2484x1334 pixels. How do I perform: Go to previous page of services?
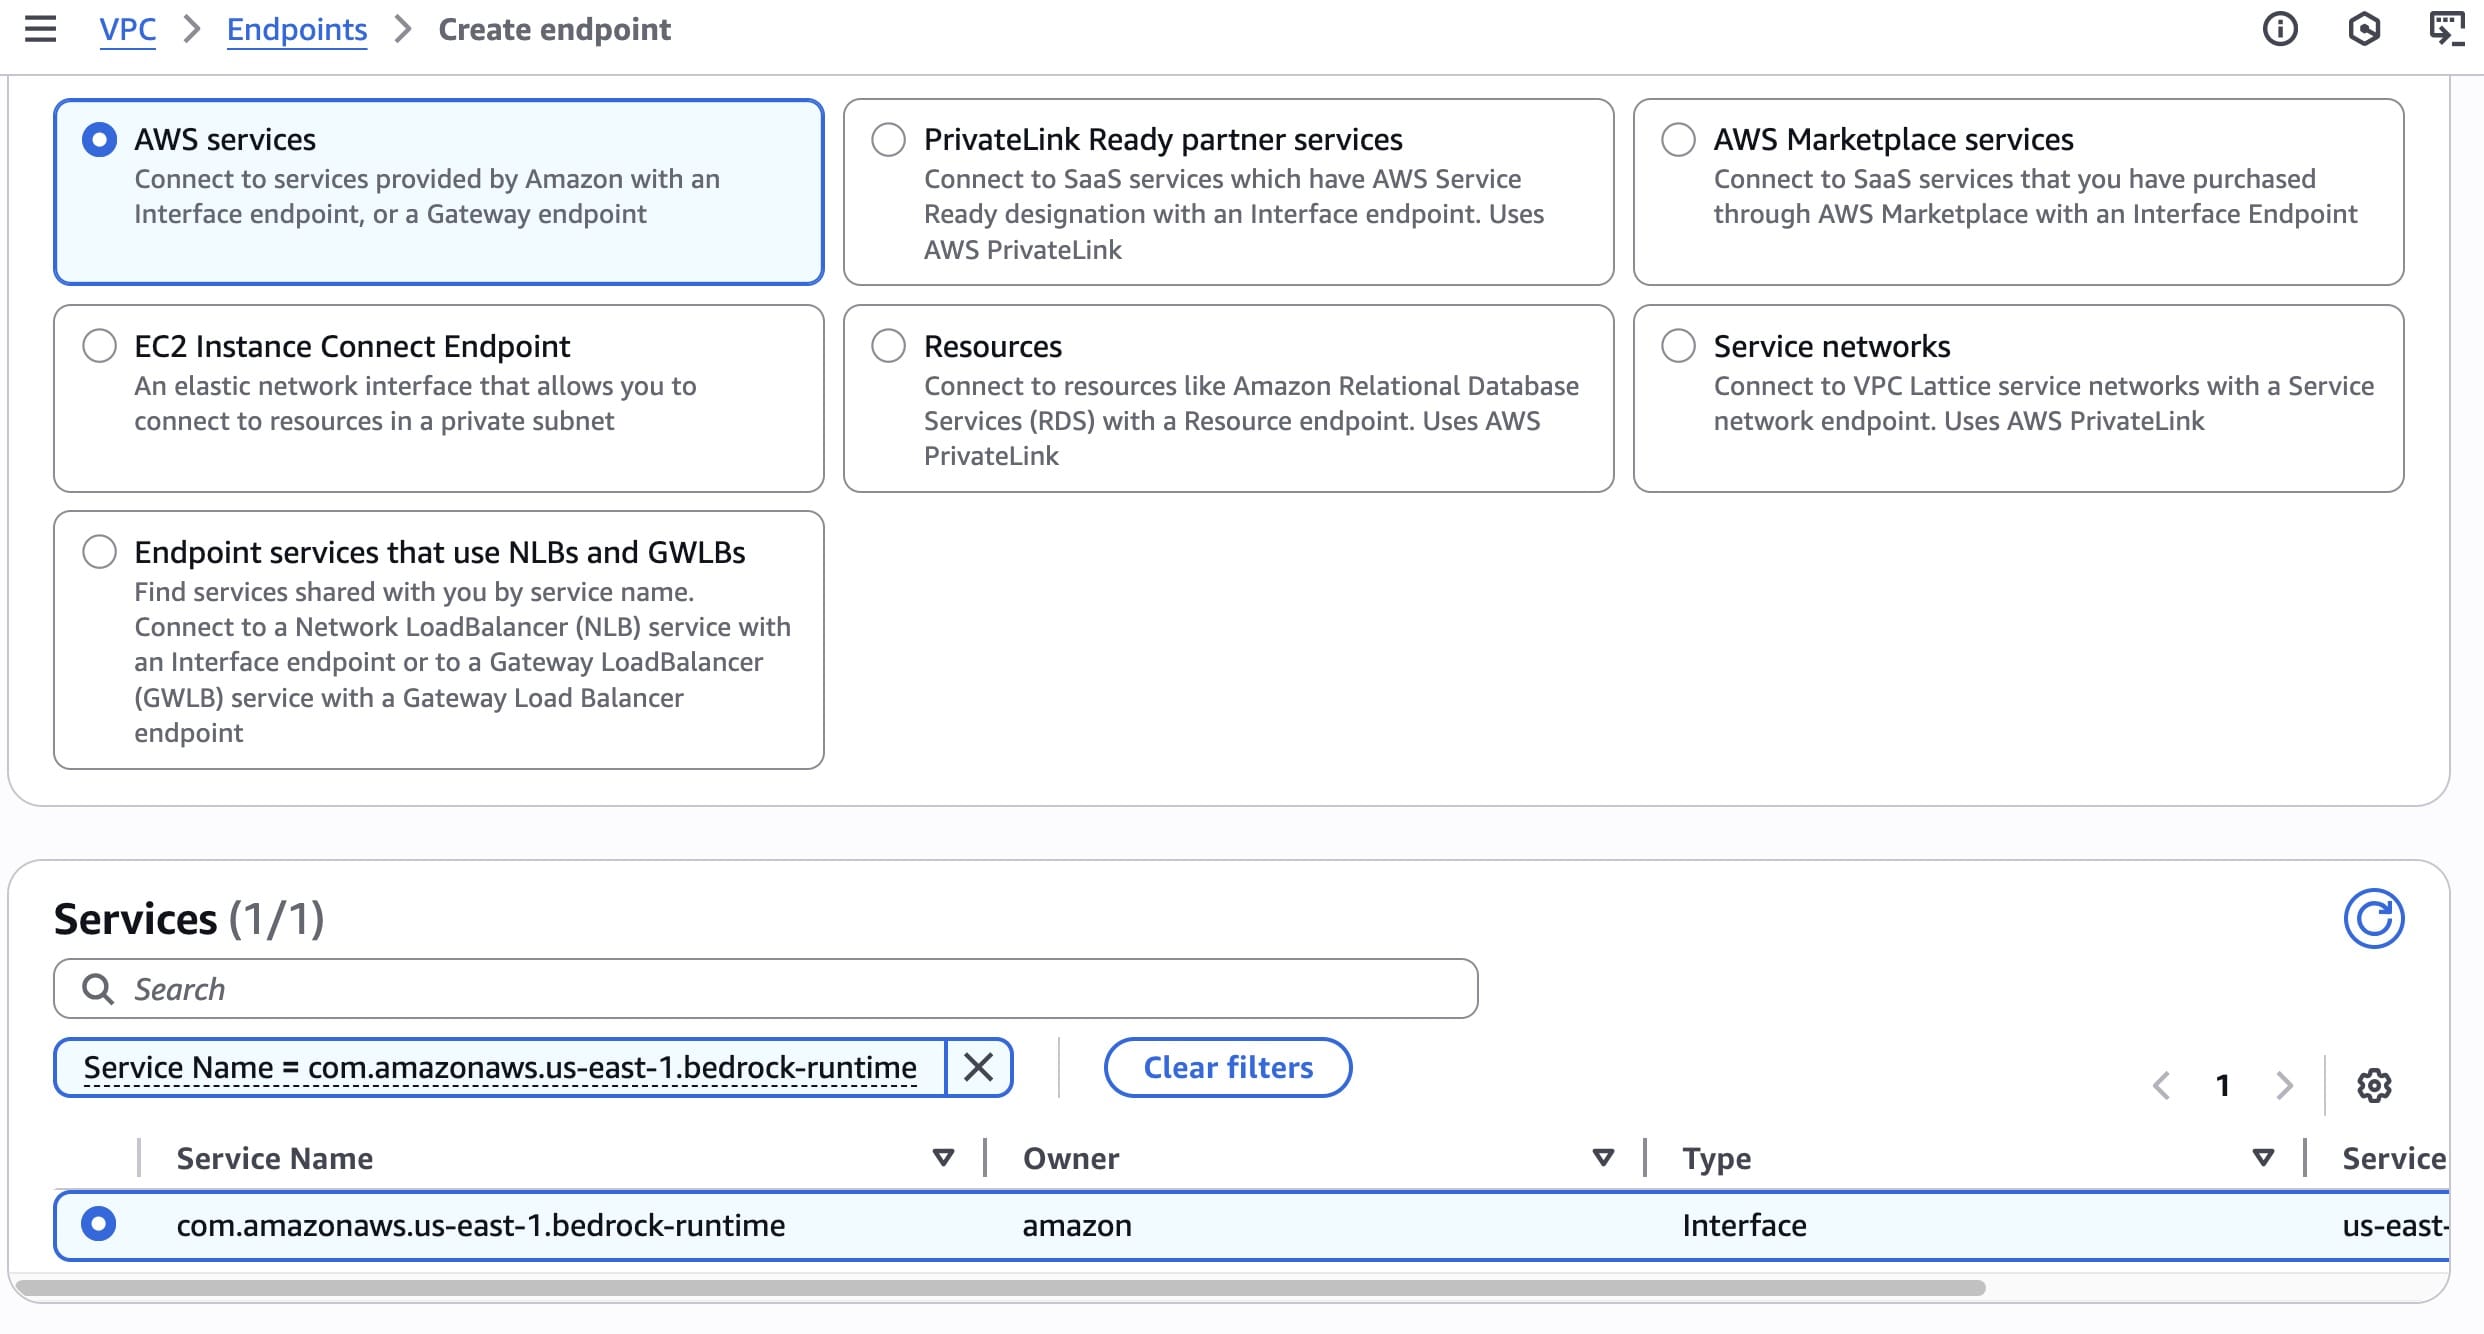coord(2162,1085)
